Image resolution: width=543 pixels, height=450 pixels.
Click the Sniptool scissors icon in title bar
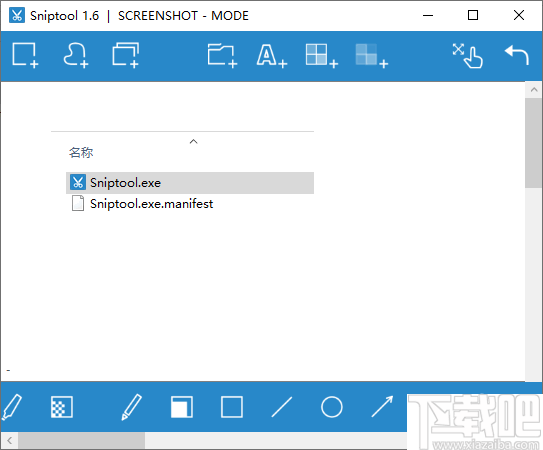coord(17,16)
